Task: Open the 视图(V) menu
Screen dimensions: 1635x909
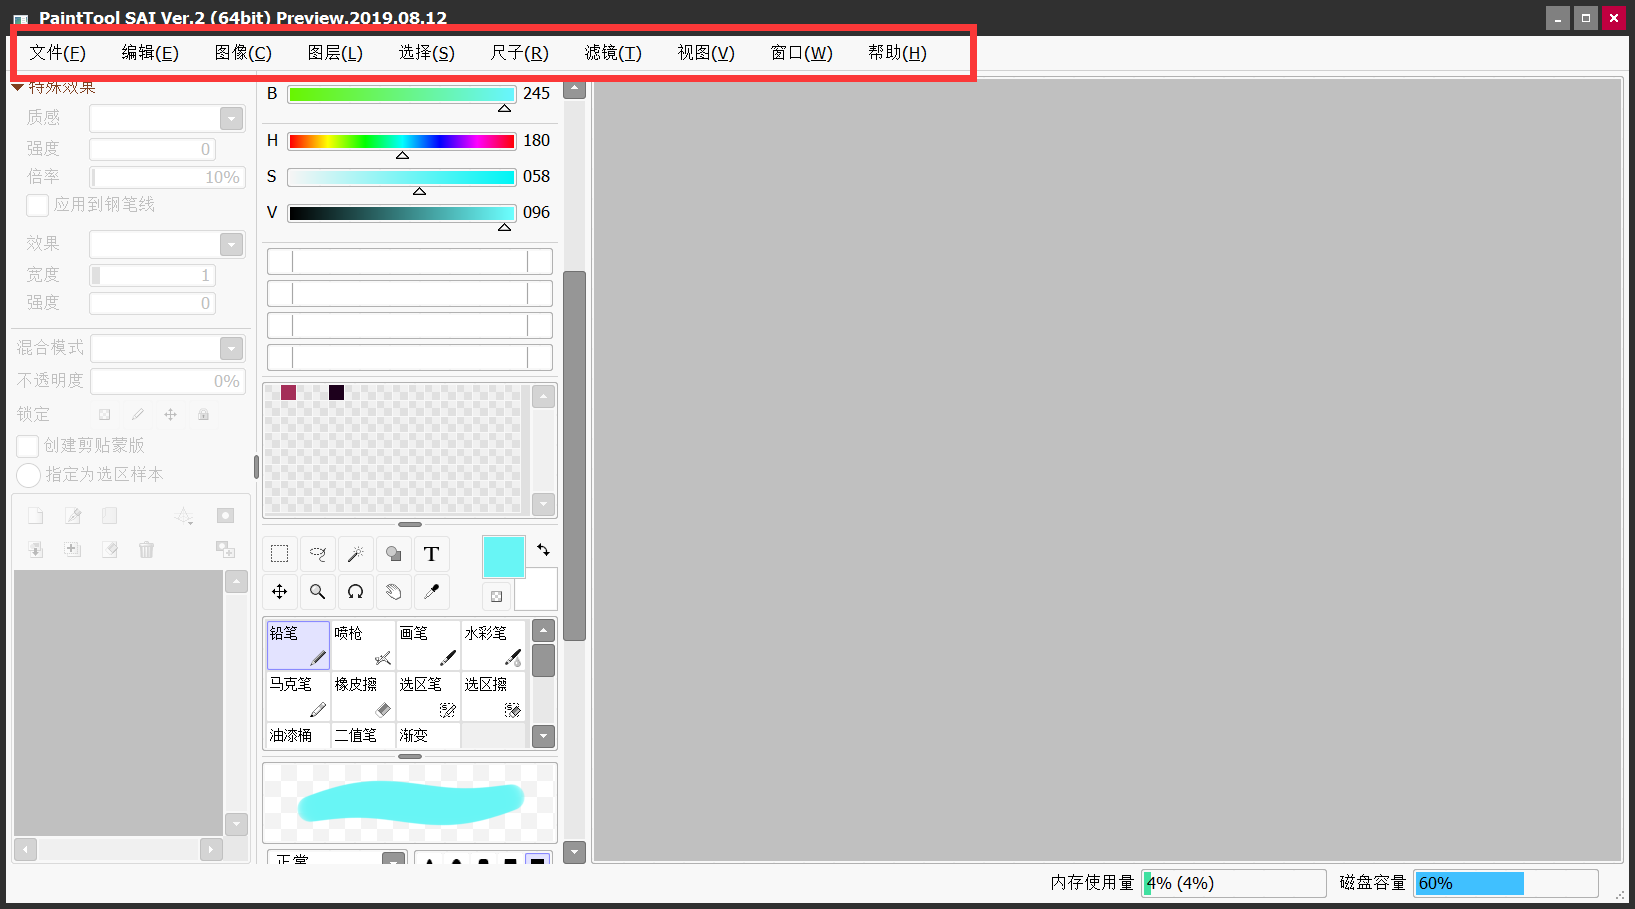Action: (x=706, y=53)
